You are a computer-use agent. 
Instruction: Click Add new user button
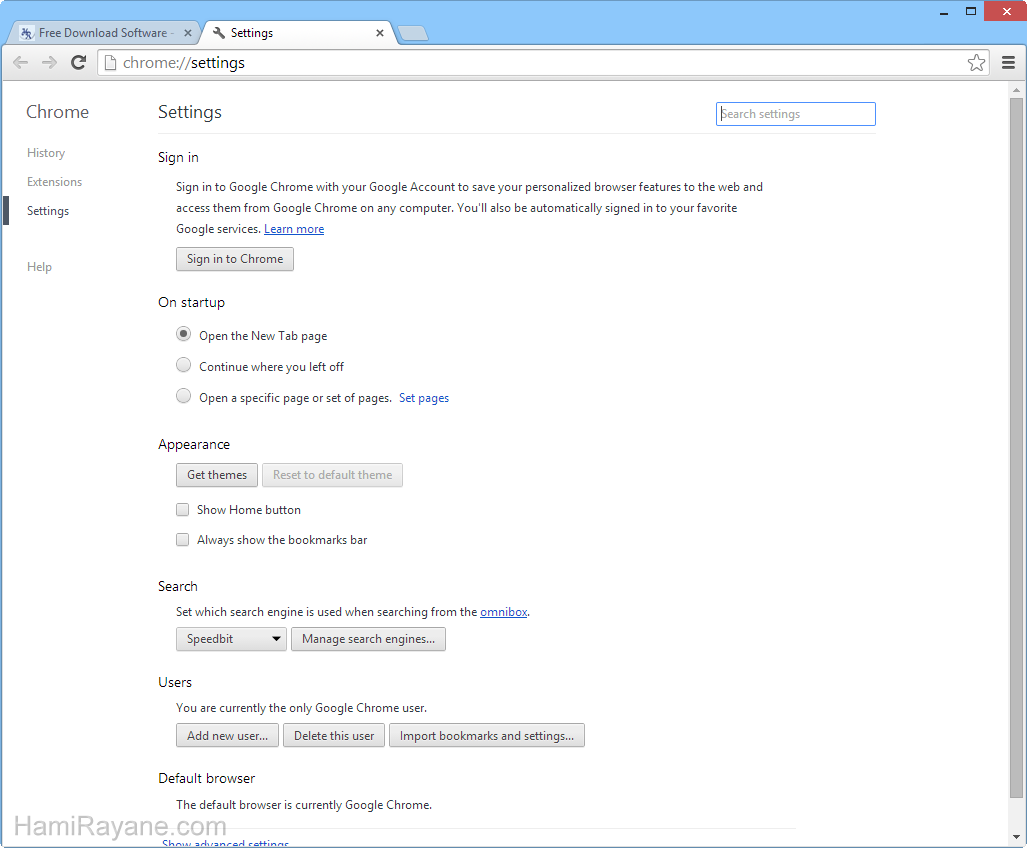(227, 735)
